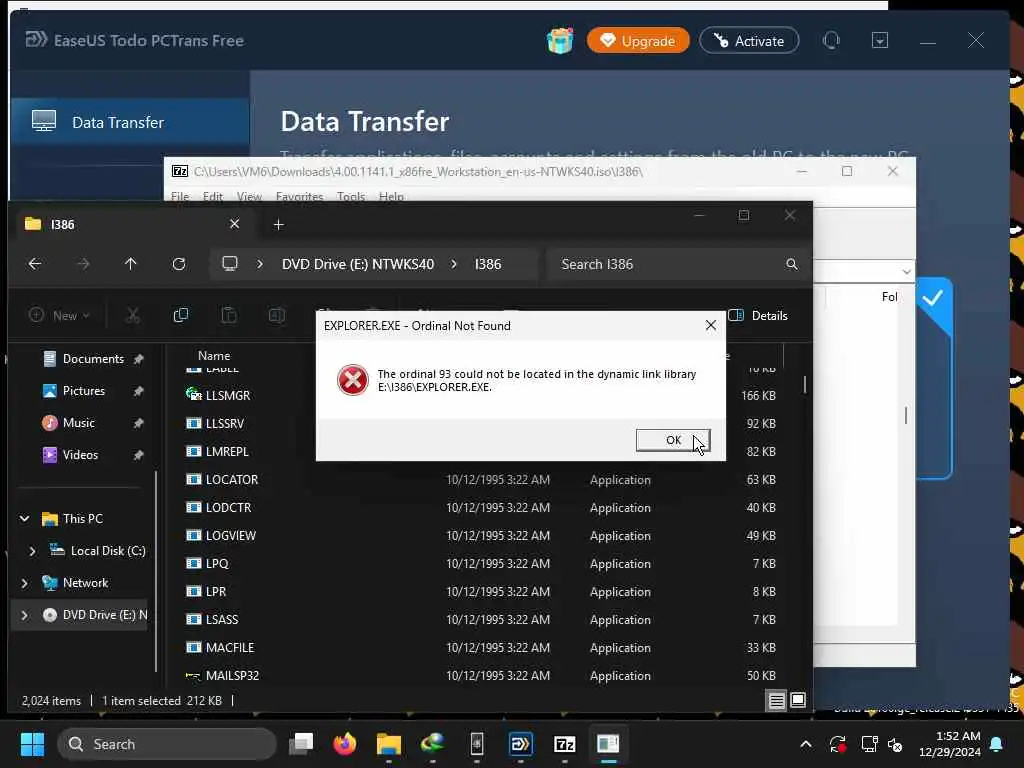Click the Upgrade button in EaseUS
The width and height of the screenshot is (1024, 768).
pyautogui.click(x=638, y=40)
